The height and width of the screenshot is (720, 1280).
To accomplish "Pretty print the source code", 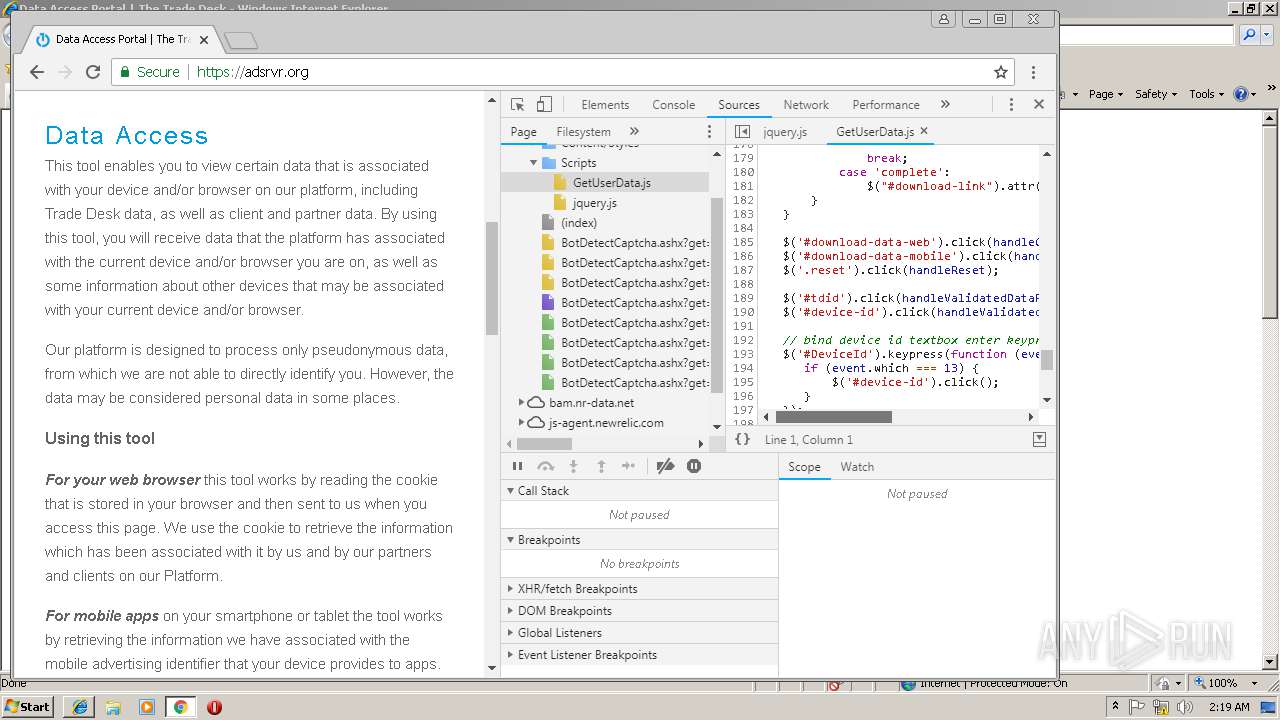I will 742,439.
